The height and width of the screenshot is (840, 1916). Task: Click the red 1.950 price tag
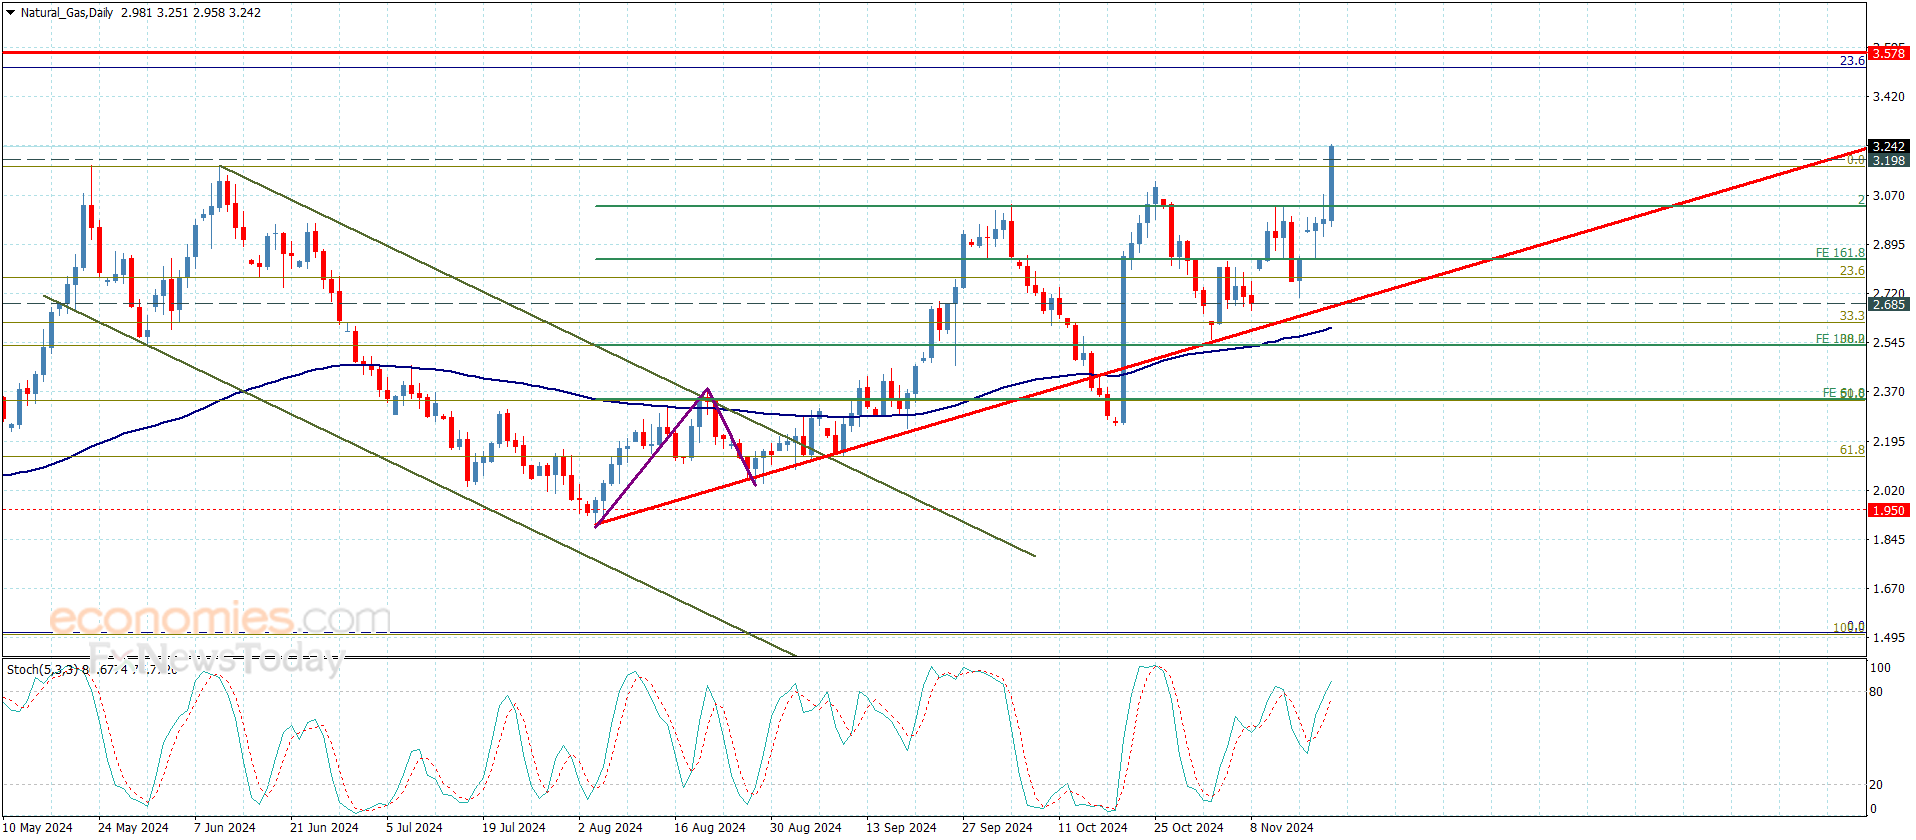tap(1888, 510)
